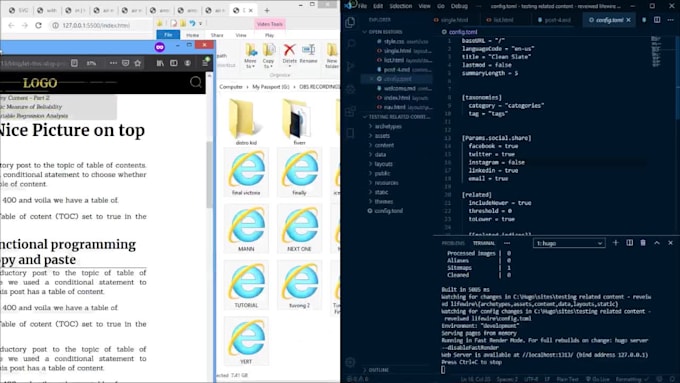Click My Passport (G:) in the breadcrumb path
This screenshot has width=680, height=383.
(271, 87)
